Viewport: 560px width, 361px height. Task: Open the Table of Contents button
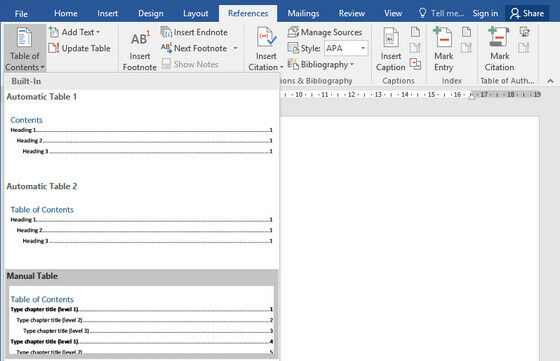pos(25,48)
